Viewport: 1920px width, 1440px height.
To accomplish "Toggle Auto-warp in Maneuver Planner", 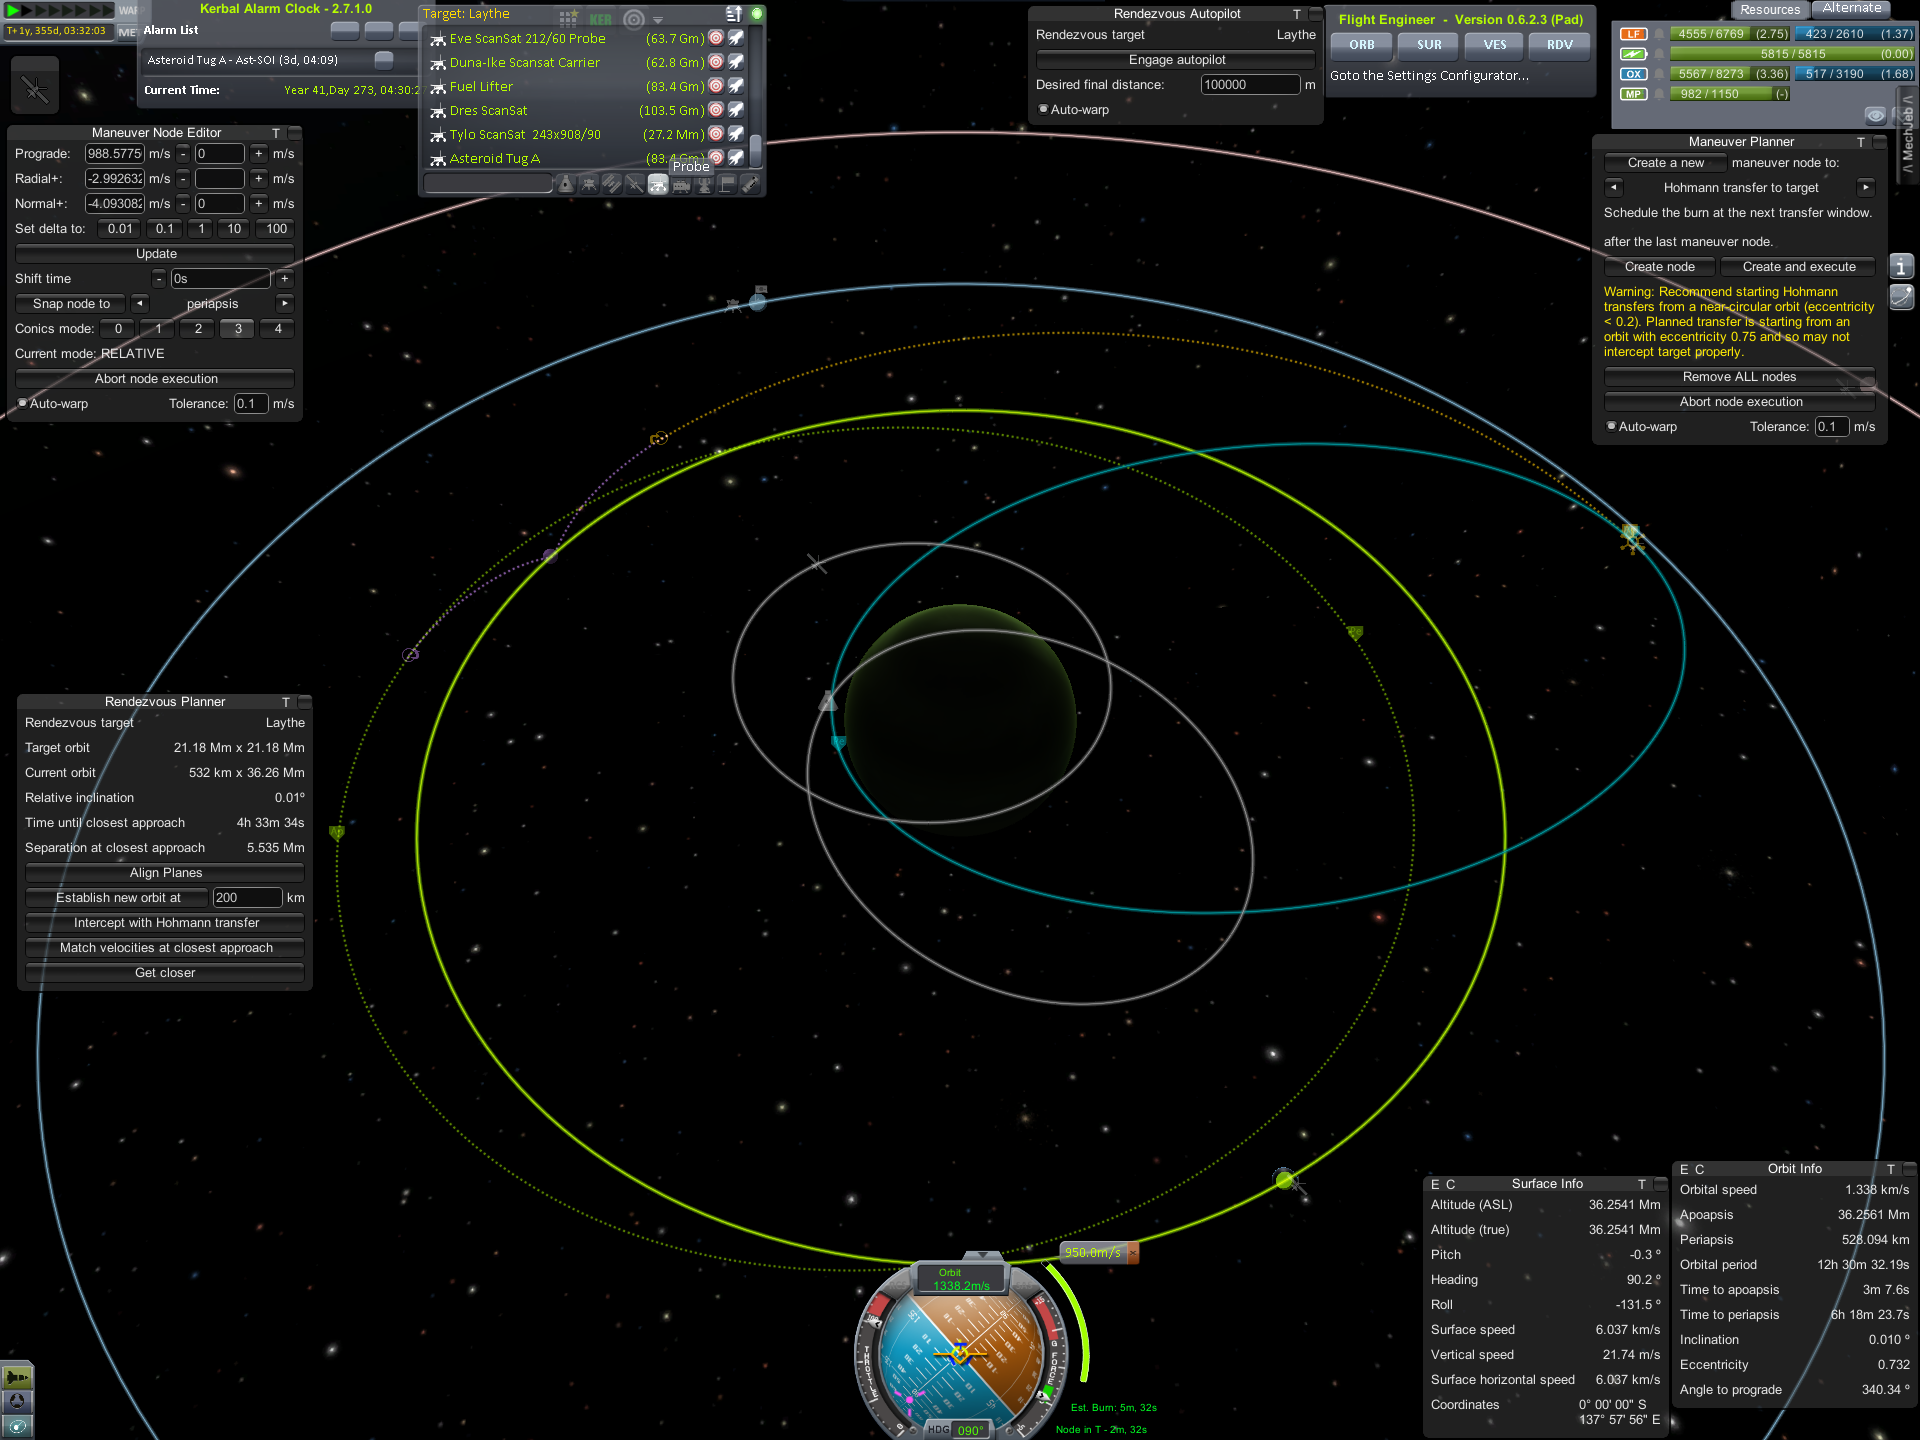I will 1612,427.
